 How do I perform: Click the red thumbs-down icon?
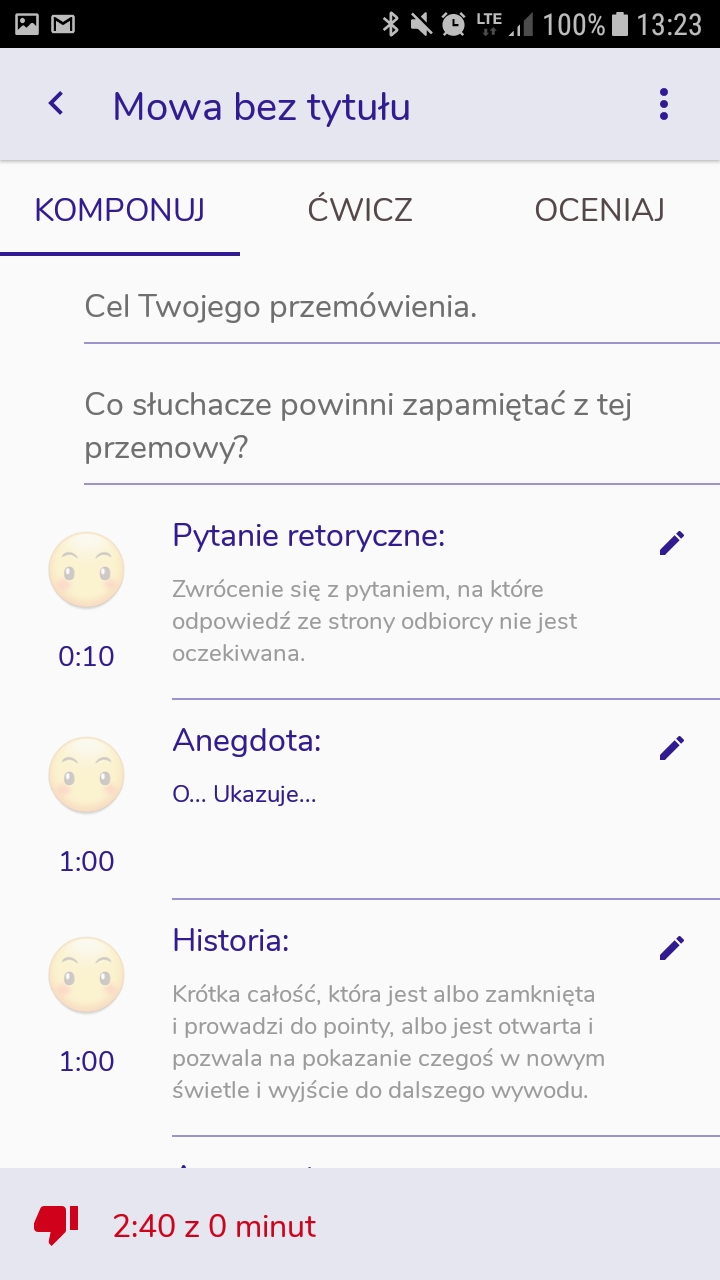(x=56, y=1225)
